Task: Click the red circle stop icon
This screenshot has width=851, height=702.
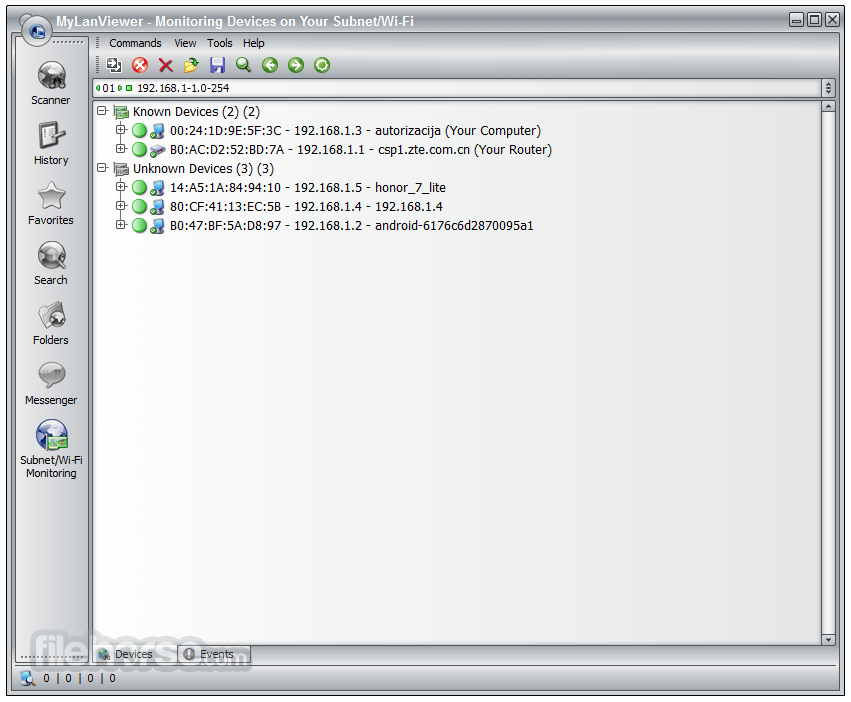Action: (140, 65)
